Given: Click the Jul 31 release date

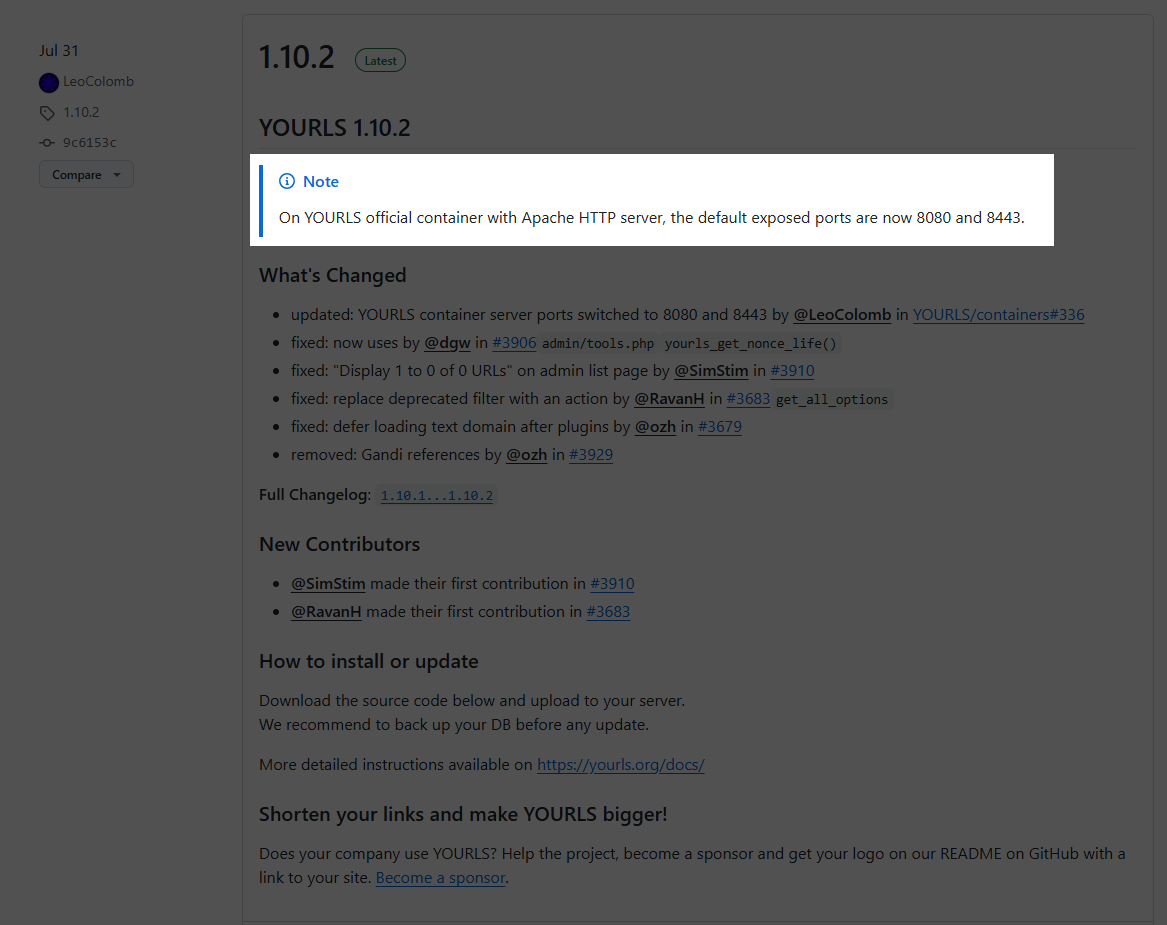Looking at the screenshot, I should click(x=59, y=51).
